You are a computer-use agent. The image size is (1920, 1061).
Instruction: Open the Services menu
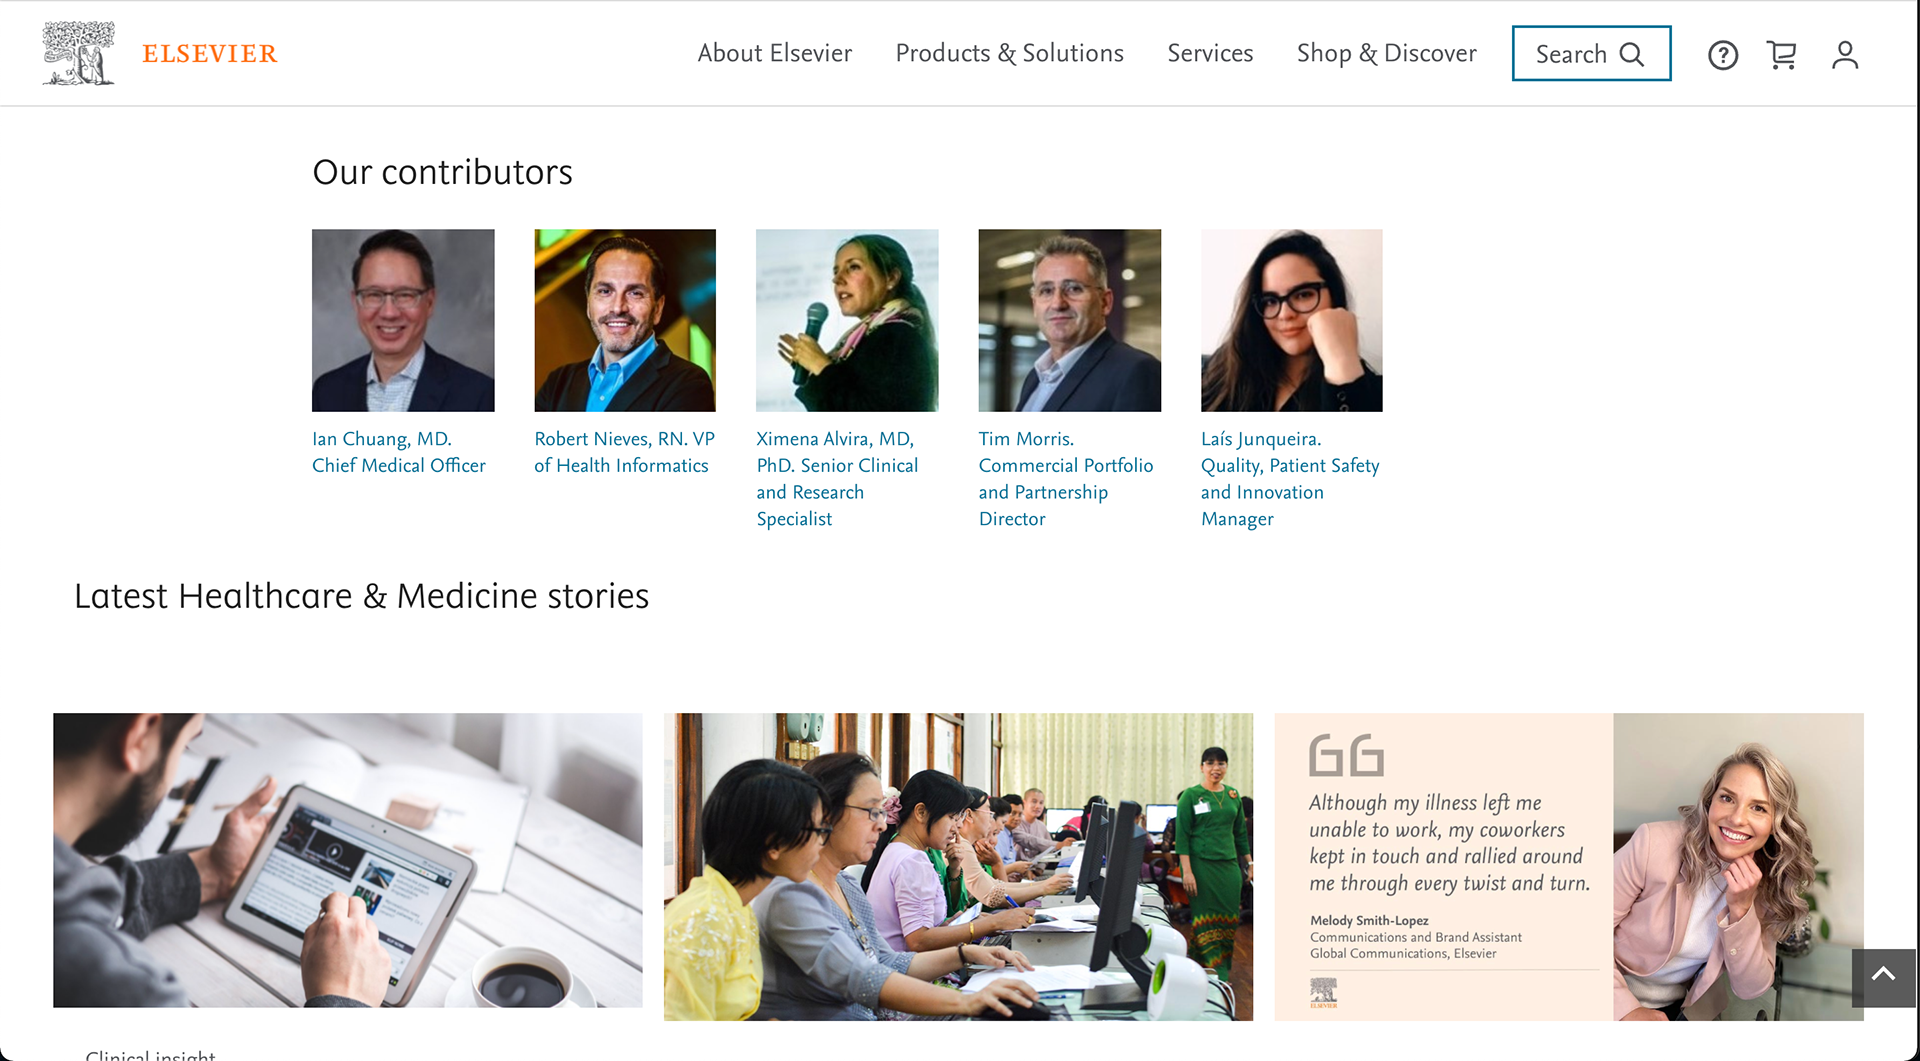1209,54
